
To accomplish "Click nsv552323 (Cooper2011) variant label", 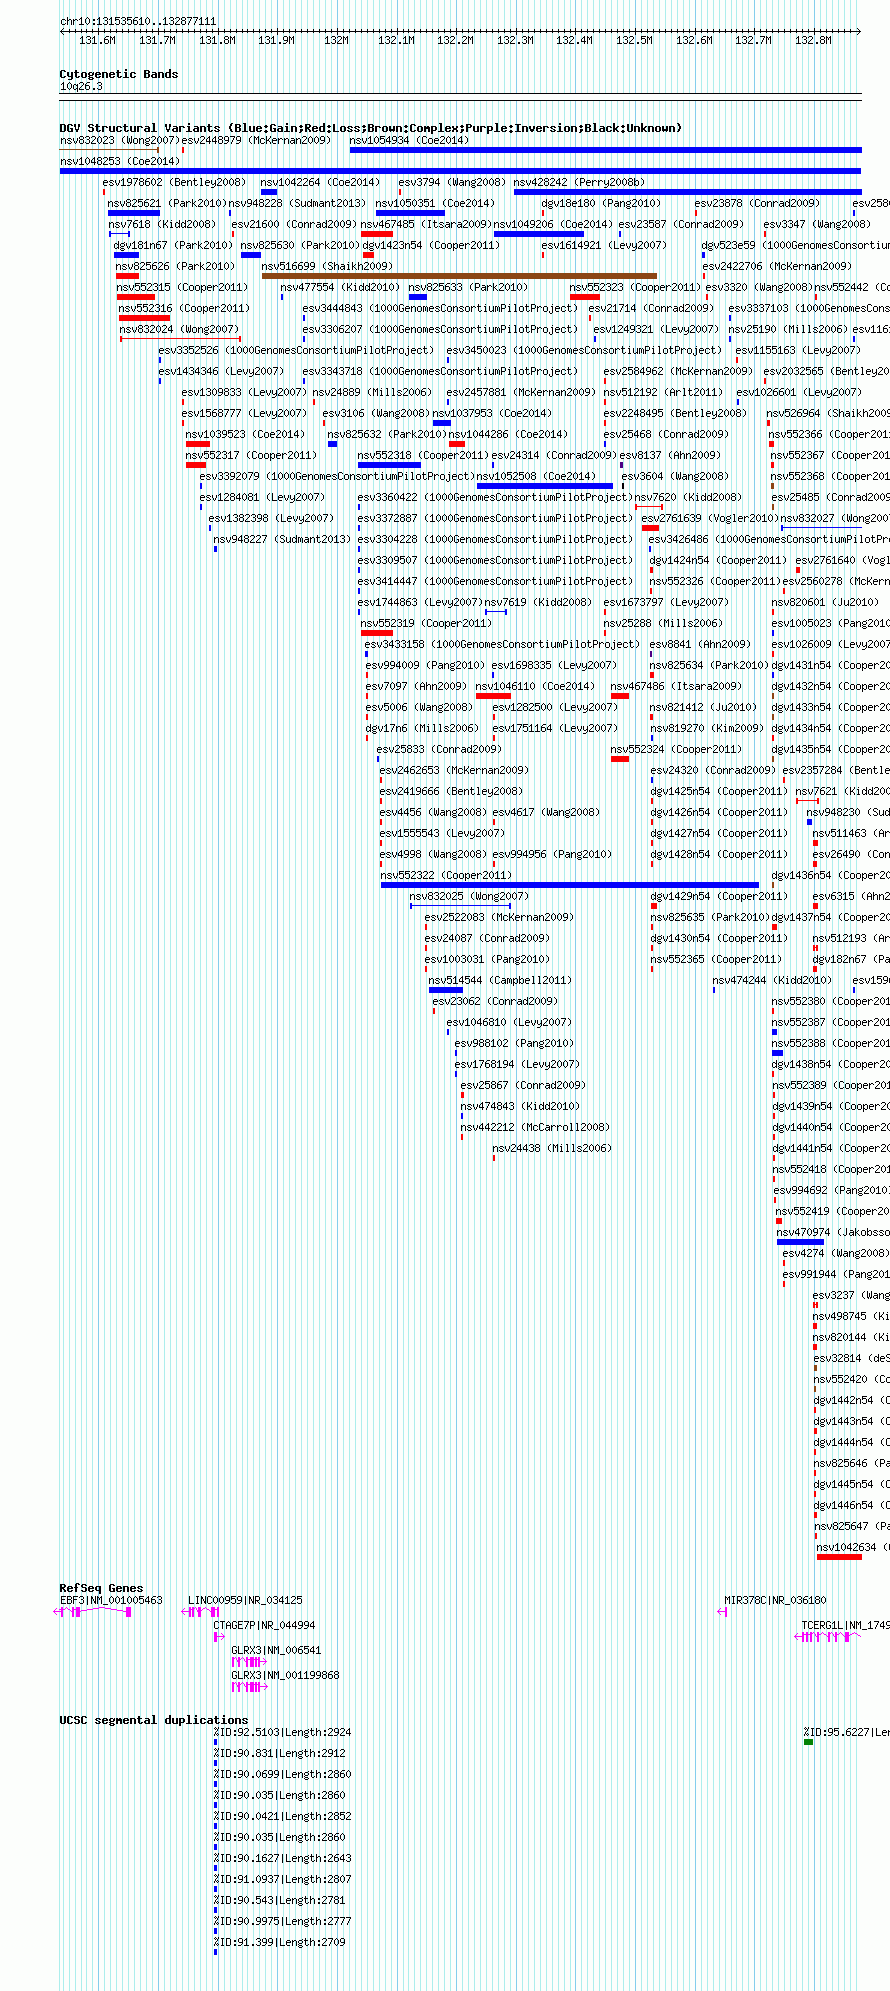I will click(635, 287).
